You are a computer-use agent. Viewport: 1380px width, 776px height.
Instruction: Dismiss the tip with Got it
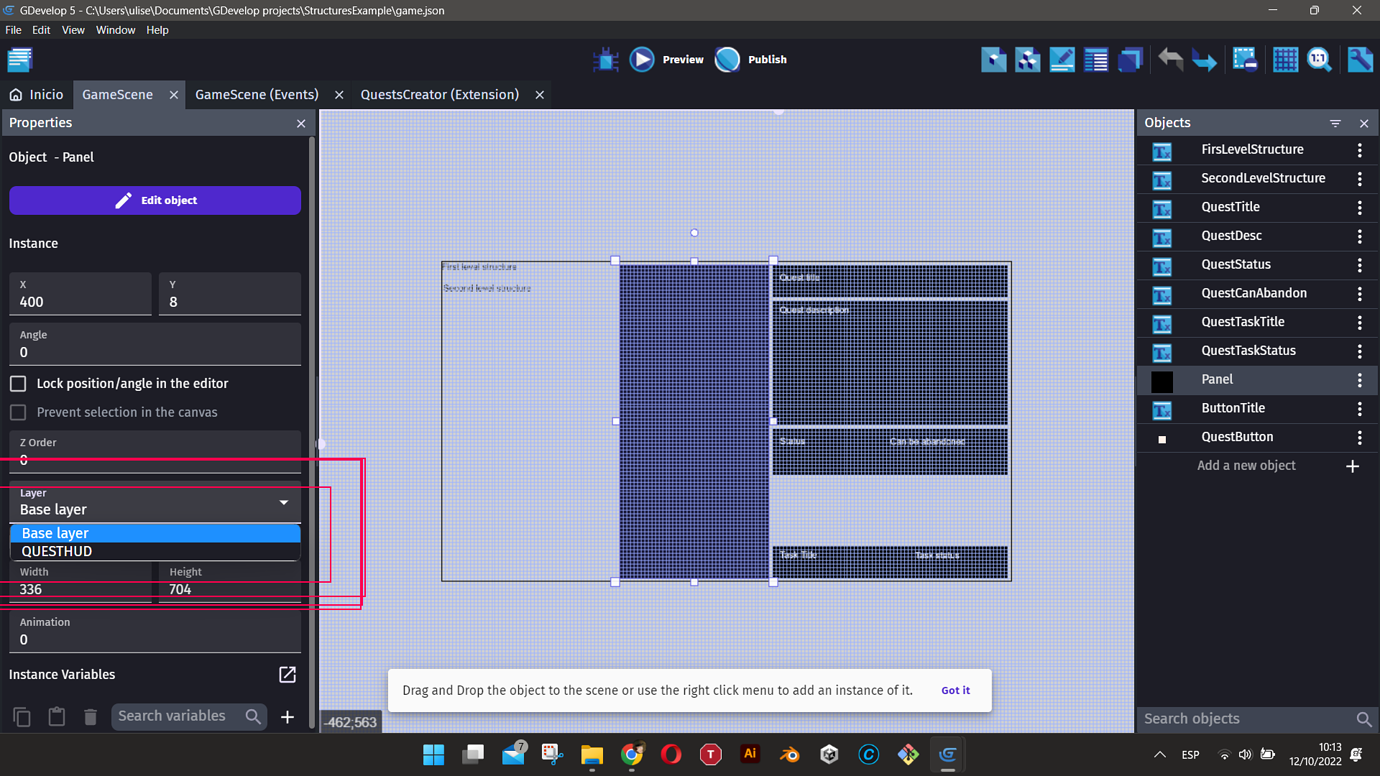coord(955,690)
